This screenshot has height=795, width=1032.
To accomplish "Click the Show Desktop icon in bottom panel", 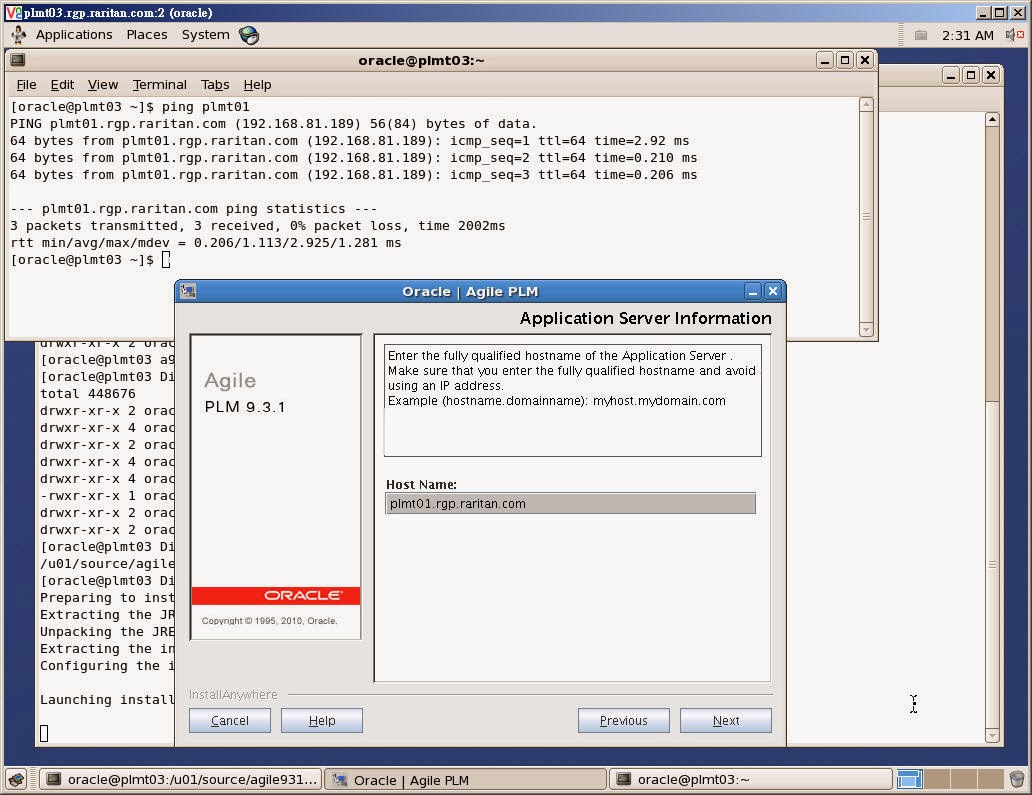I will pyautogui.click(x=17, y=780).
